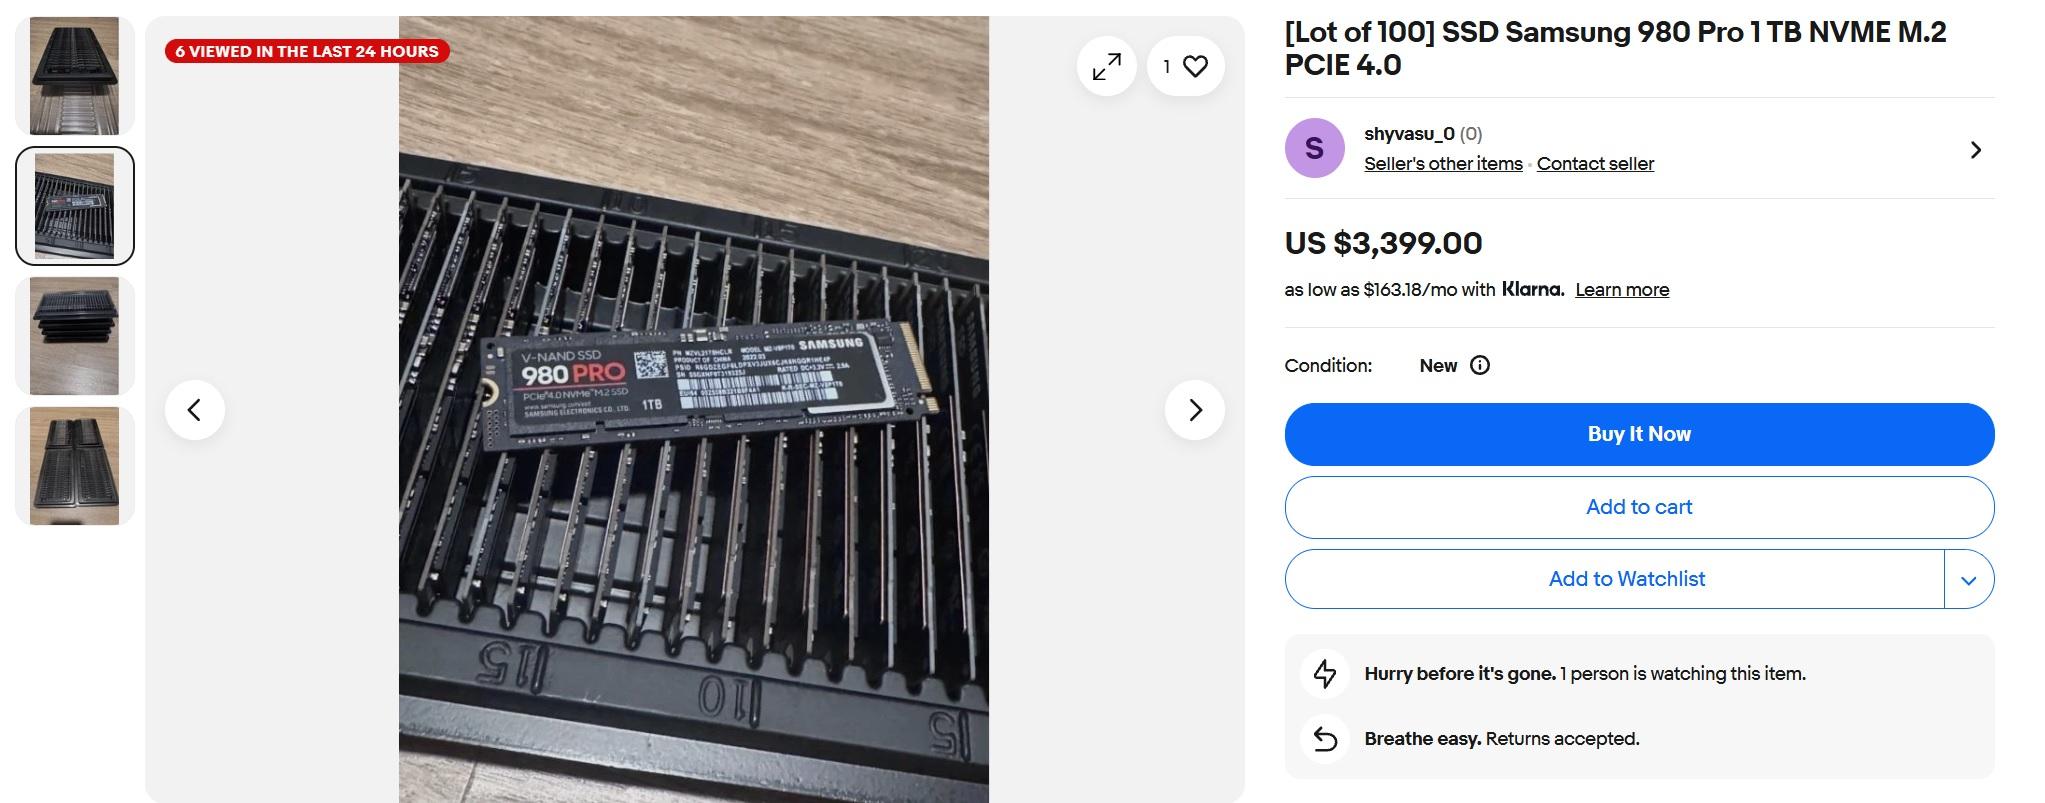Screen dimensions: 2045x803
Task: Select the first thumbnail of SSD trays
Action: point(75,76)
